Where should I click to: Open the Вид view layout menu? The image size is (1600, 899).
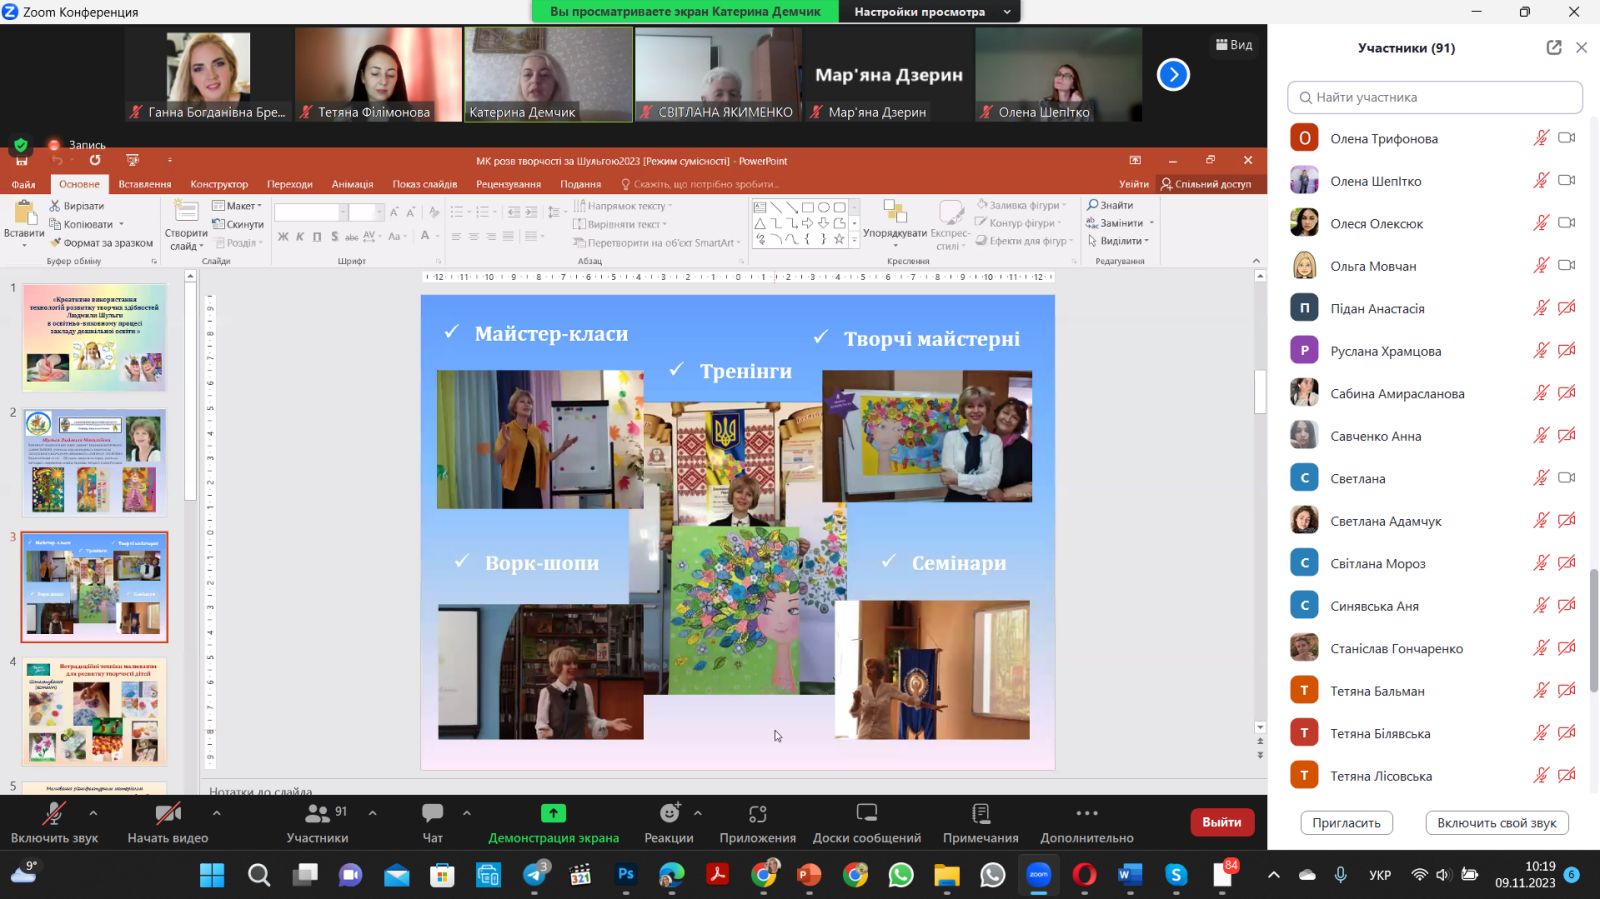[x=1233, y=45]
